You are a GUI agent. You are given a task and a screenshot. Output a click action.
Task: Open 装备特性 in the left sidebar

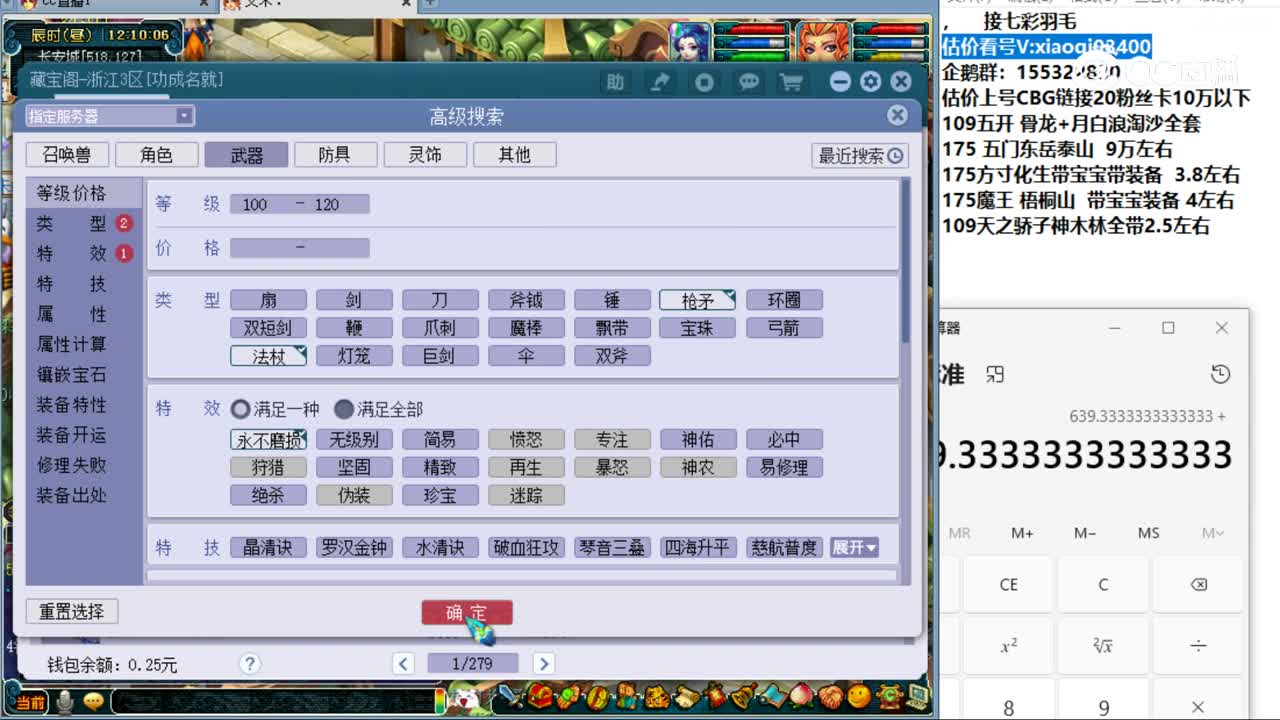(71, 405)
